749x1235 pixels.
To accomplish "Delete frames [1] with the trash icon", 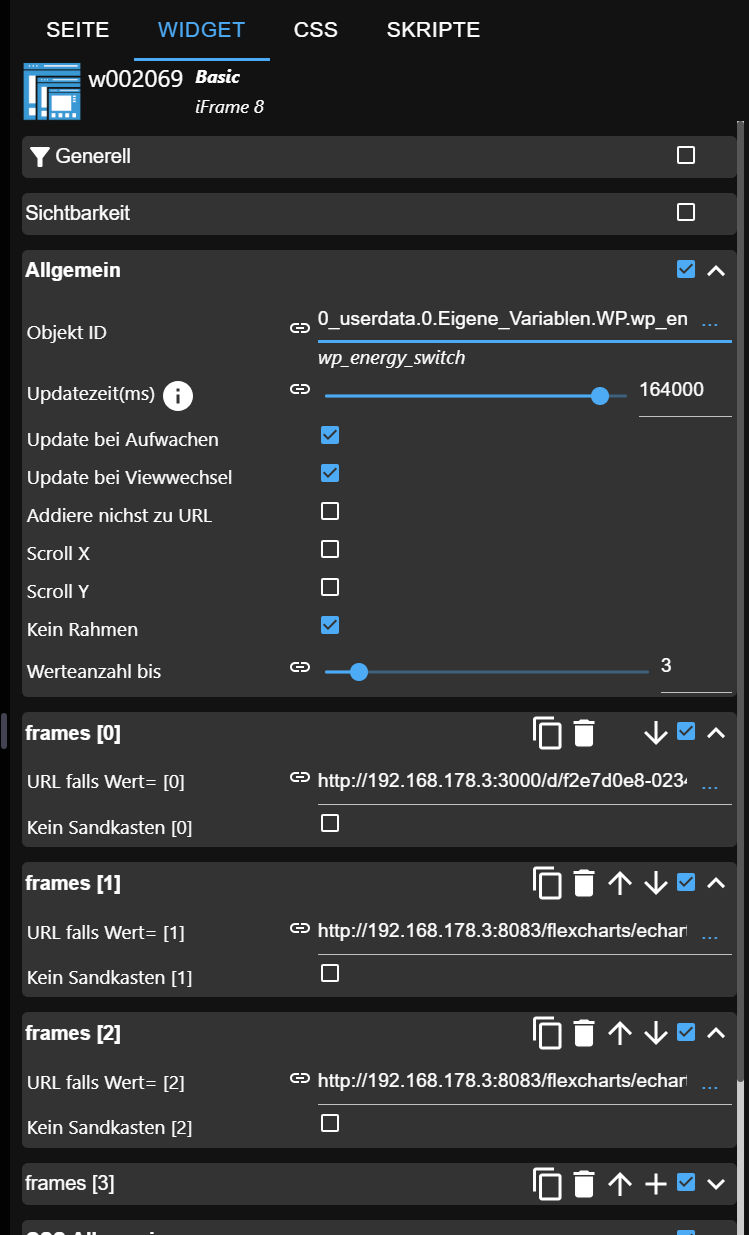I will click(584, 883).
